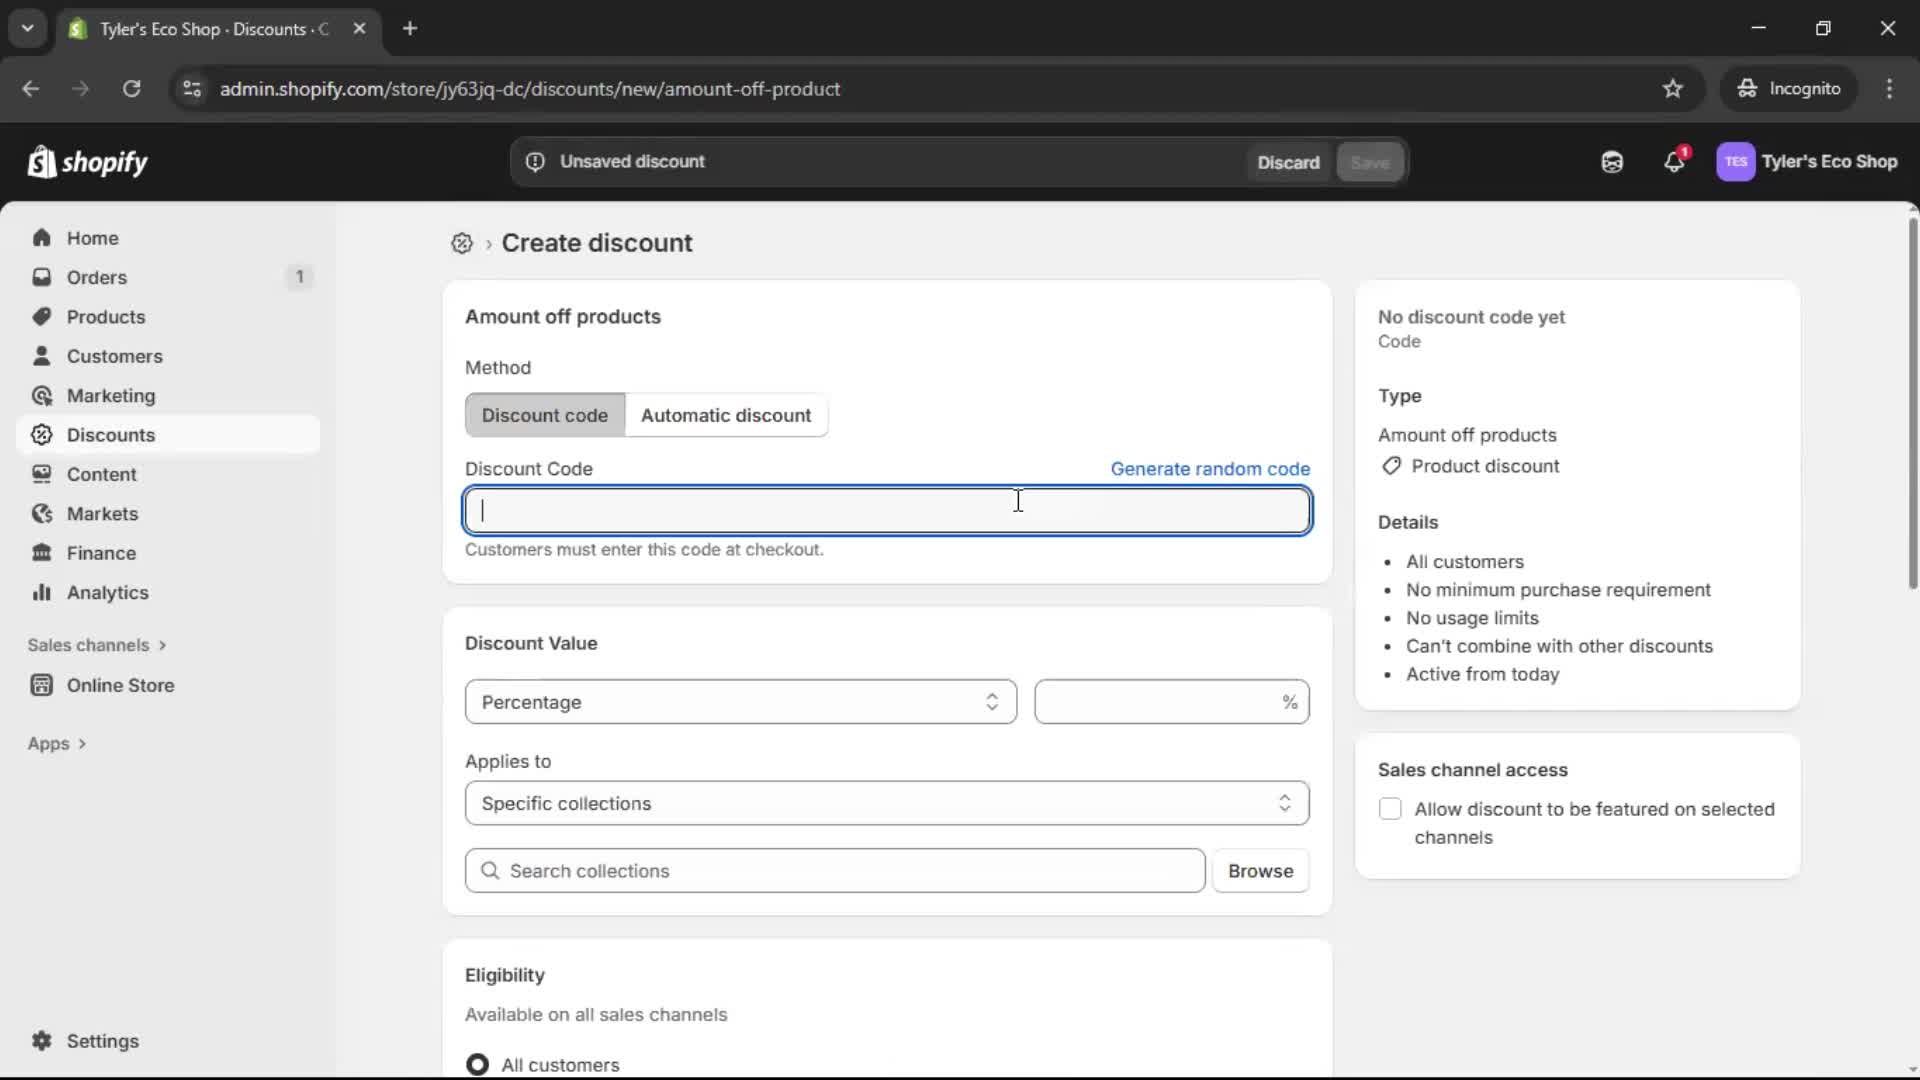
Task: Enable Allow discount to be featured checkbox
Action: click(x=1390, y=810)
